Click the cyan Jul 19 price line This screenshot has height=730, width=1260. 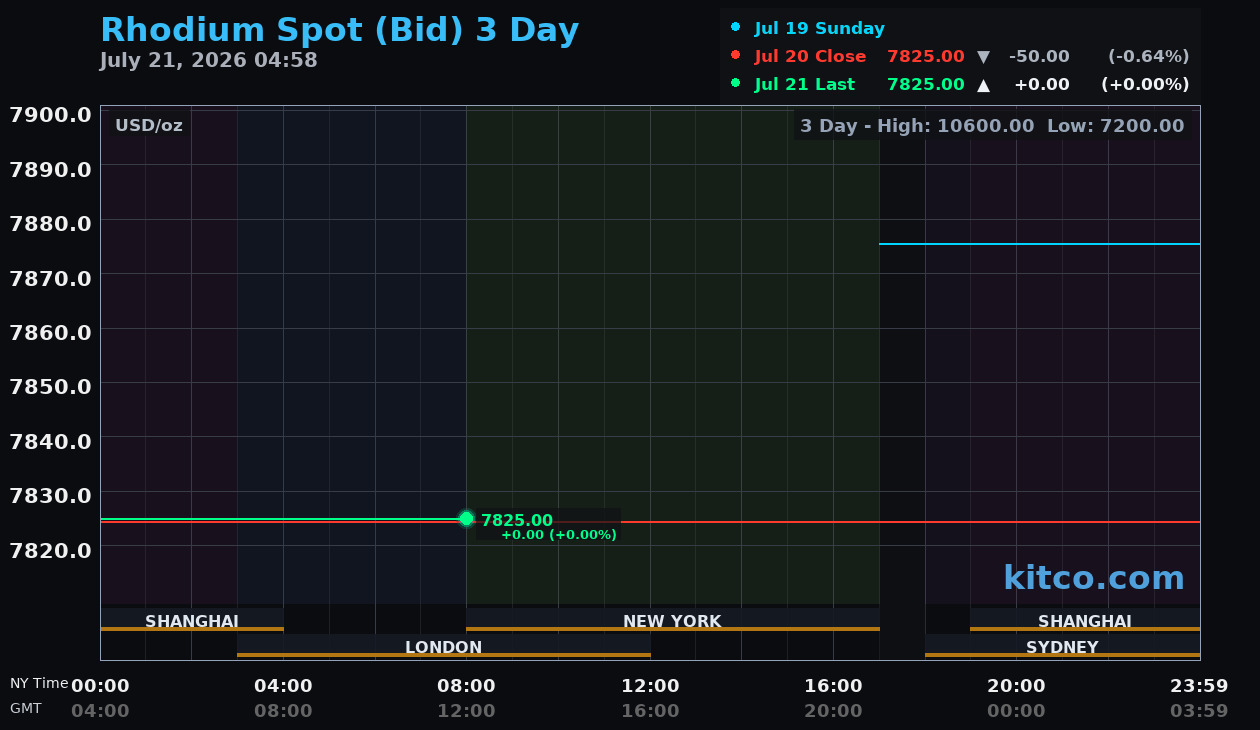[x=1039, y=244]
